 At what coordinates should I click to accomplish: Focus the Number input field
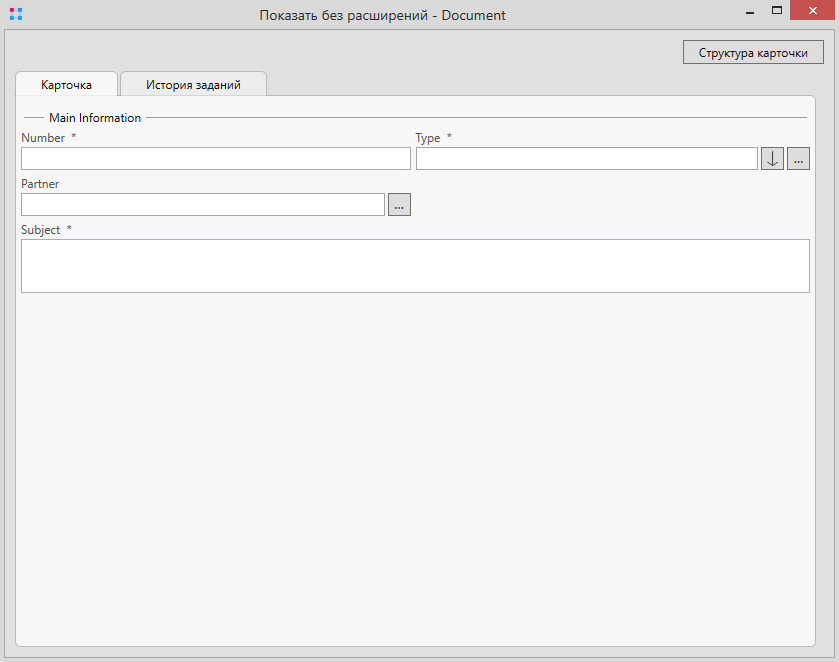(215, 159)
